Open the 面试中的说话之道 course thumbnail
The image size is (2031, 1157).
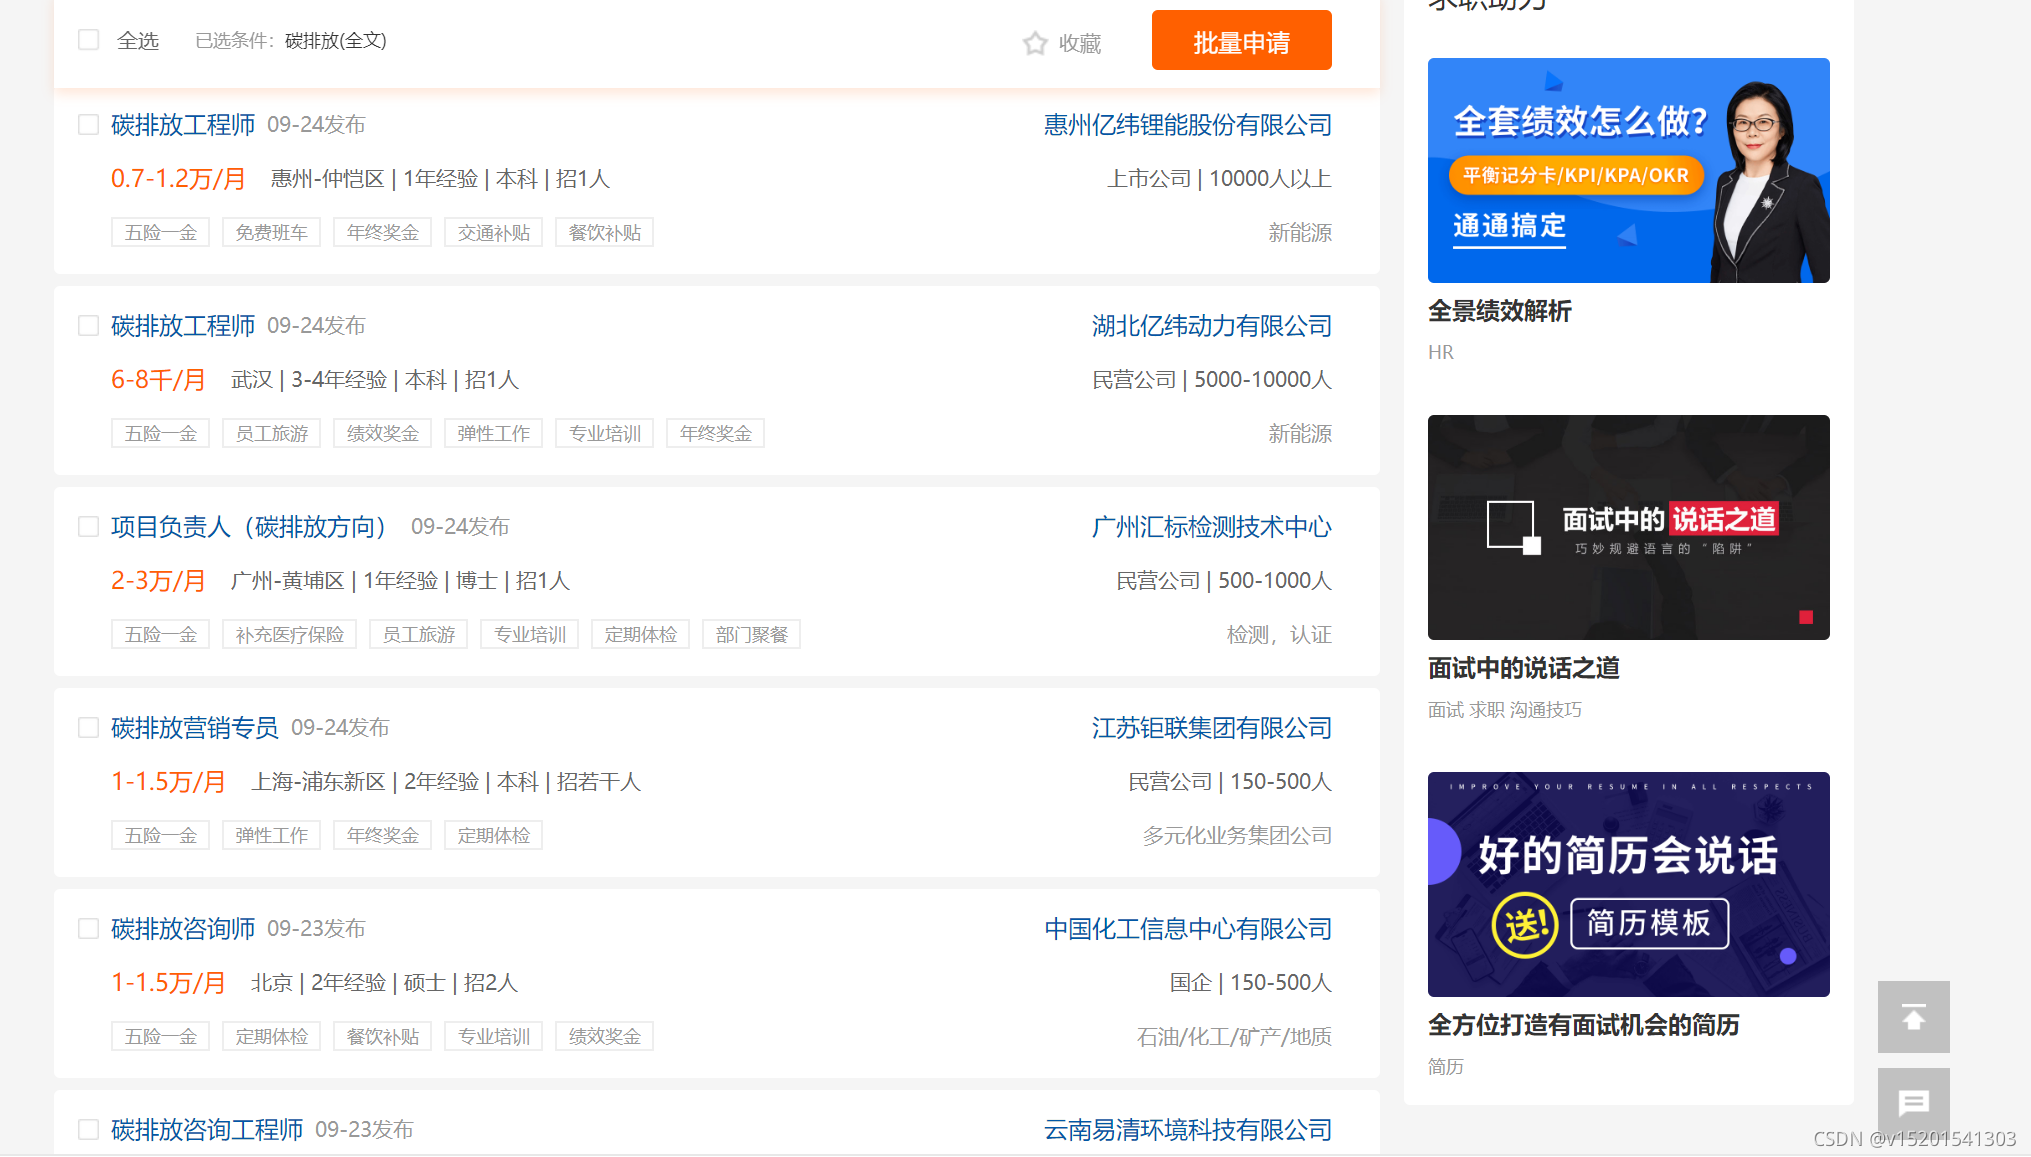click(x=1628, y=527)
